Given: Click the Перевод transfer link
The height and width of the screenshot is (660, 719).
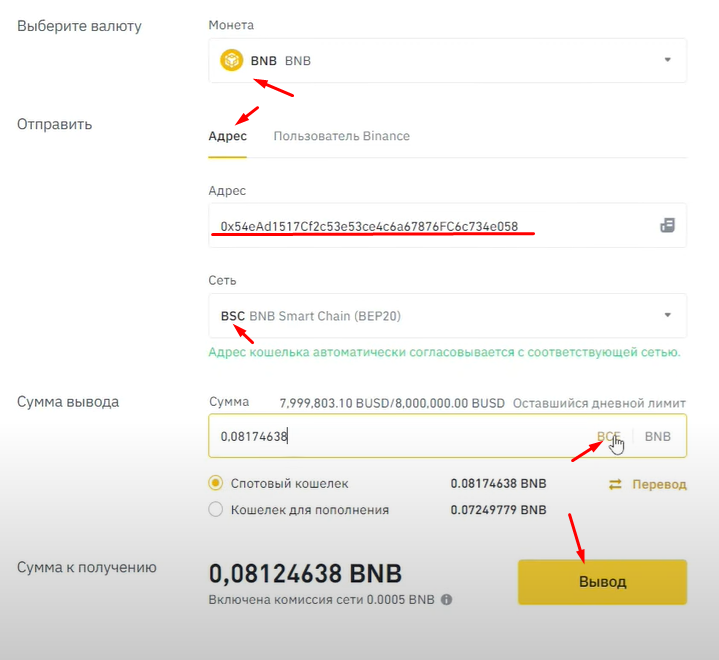Looking at the screenshot, I should click(x=659, y=484).
